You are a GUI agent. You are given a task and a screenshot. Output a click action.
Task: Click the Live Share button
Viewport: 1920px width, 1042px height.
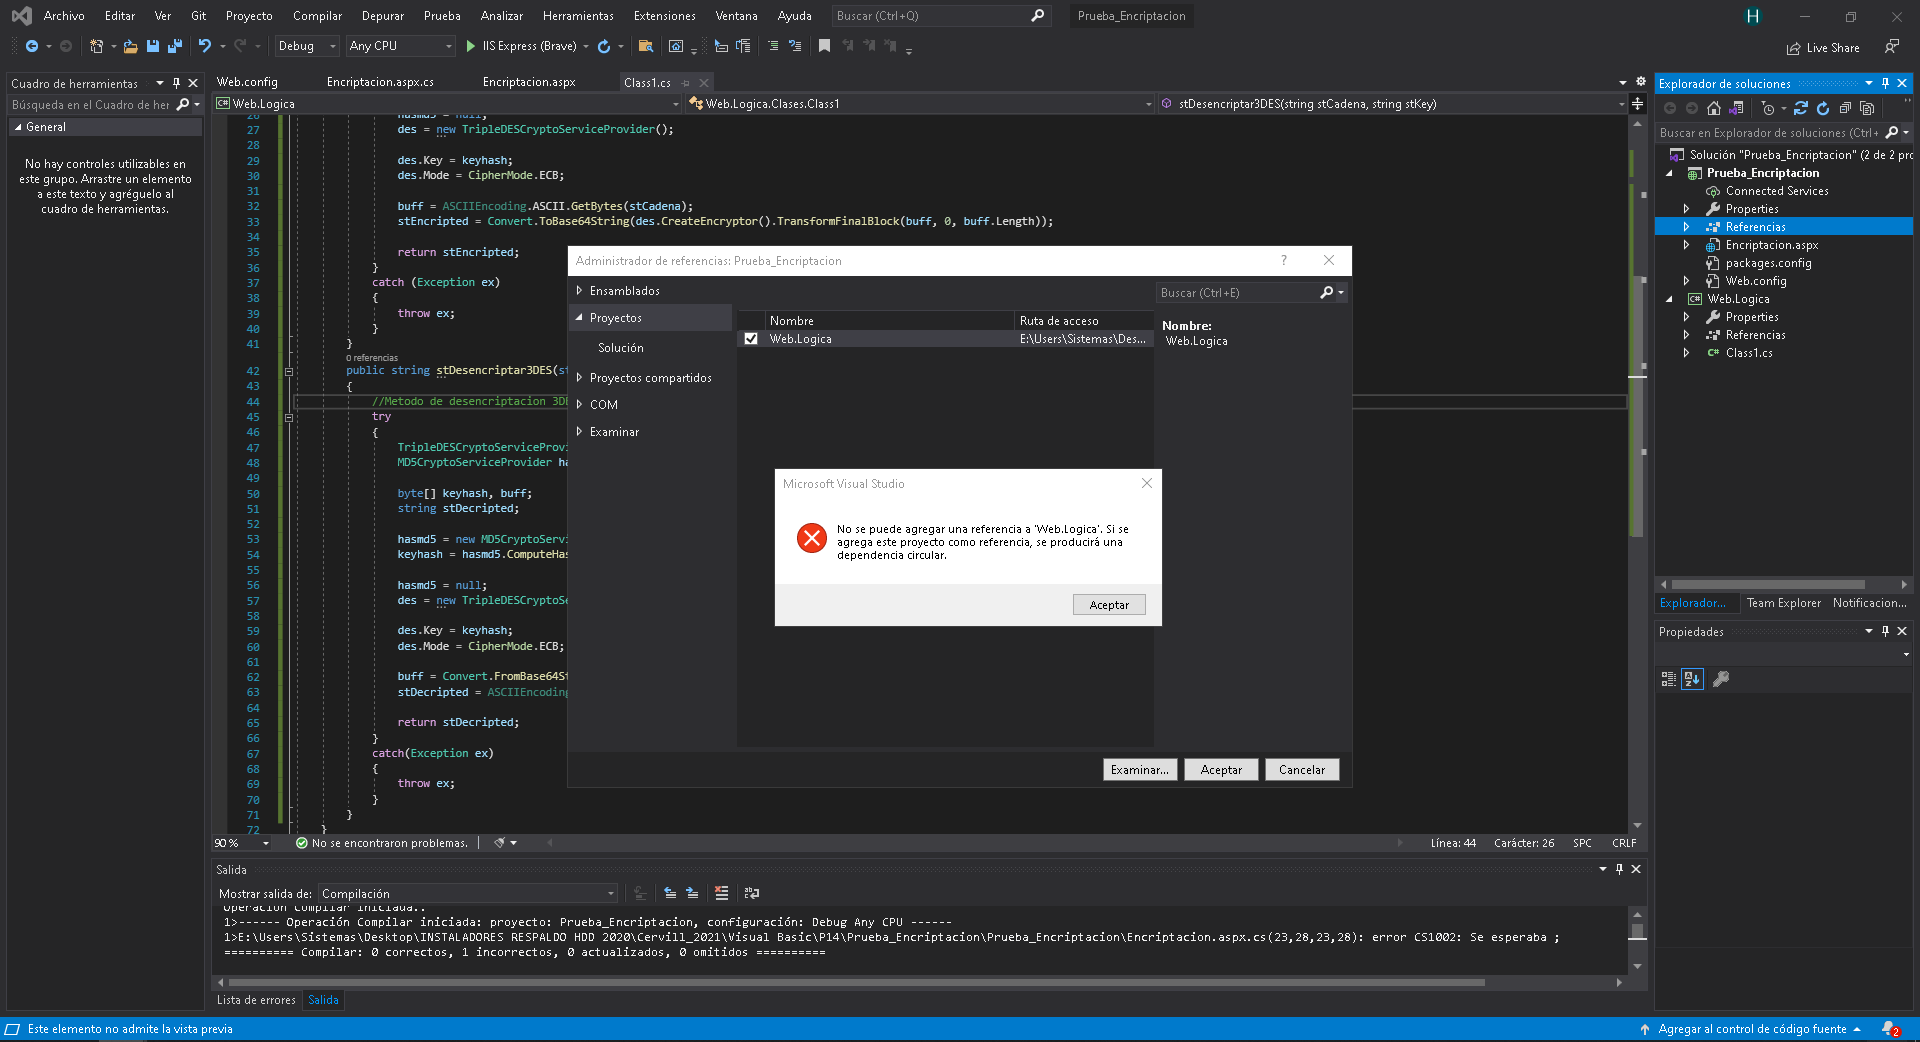1823,48
